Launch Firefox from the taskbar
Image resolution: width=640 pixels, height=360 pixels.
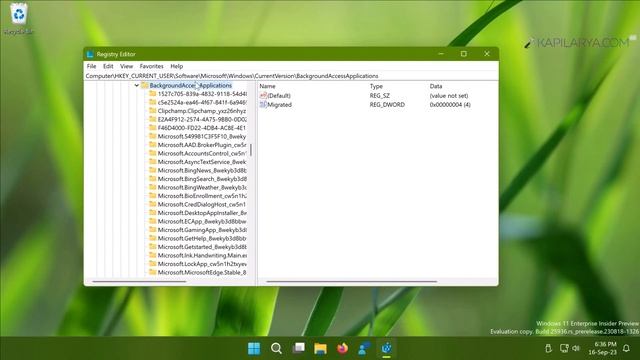[342, 348]
